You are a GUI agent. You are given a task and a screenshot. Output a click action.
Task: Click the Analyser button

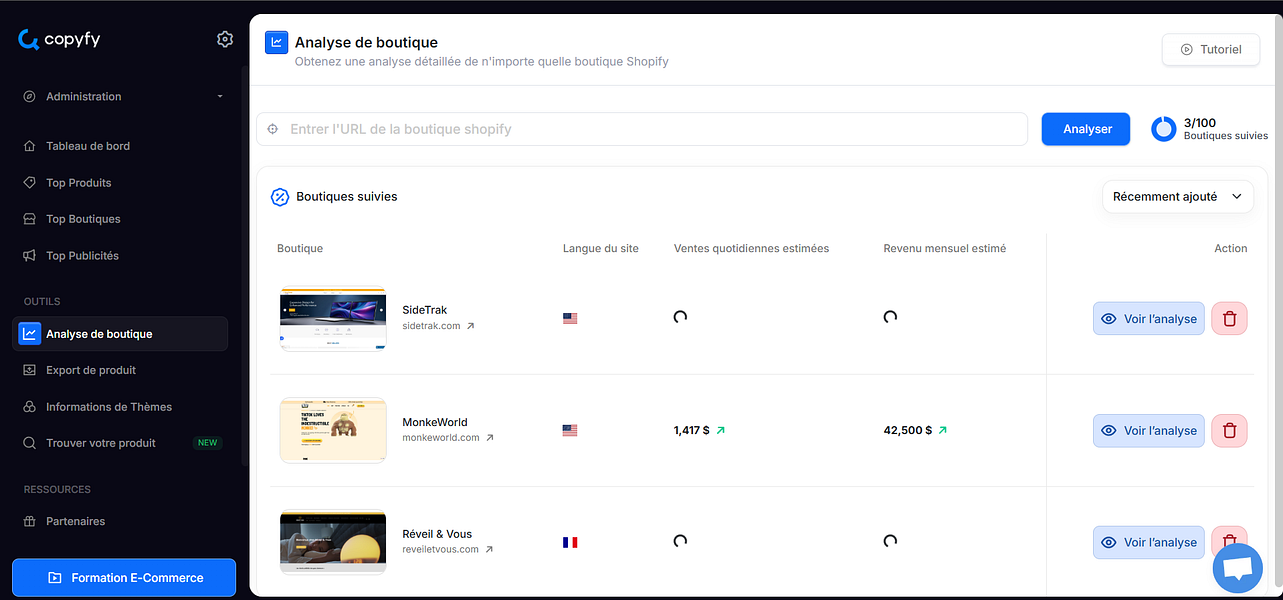click(x=1087, y=129)
